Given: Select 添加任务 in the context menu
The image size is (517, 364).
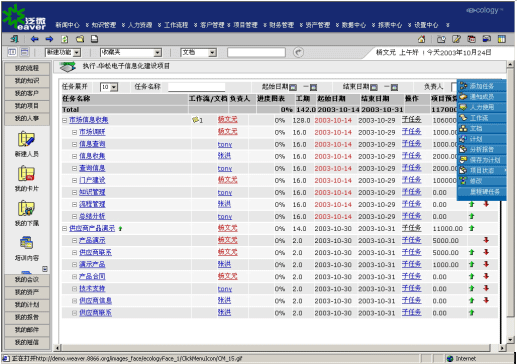Looking at the screenshot, I should (x=482, y=86).
